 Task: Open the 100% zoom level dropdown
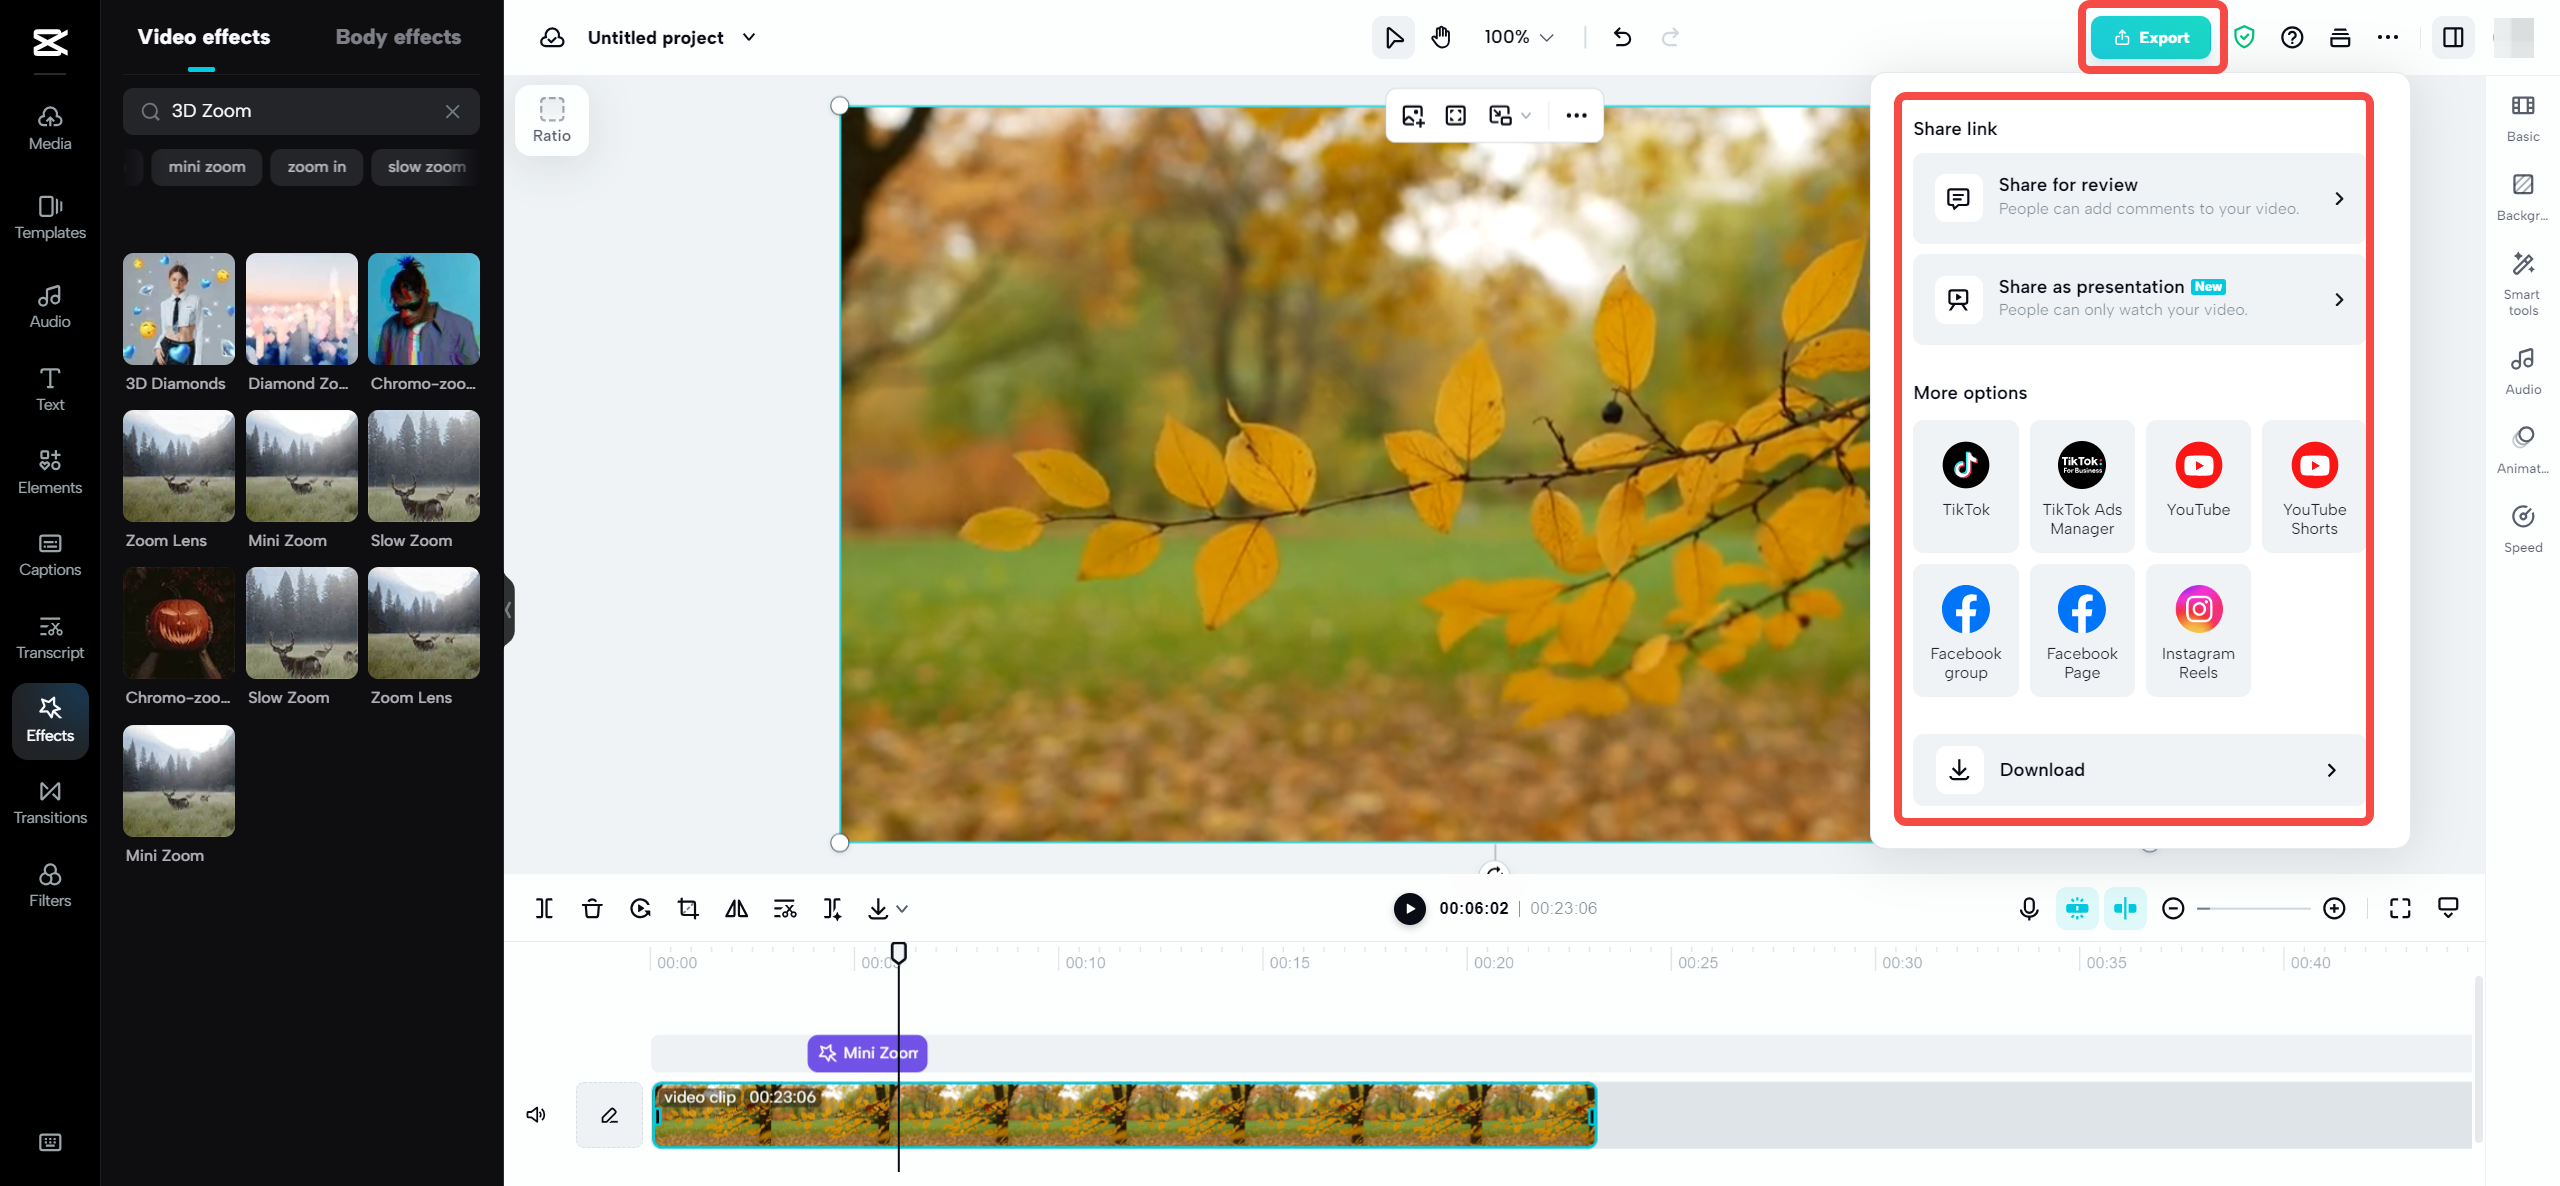pyautogui.click(x=1518, y=38)
